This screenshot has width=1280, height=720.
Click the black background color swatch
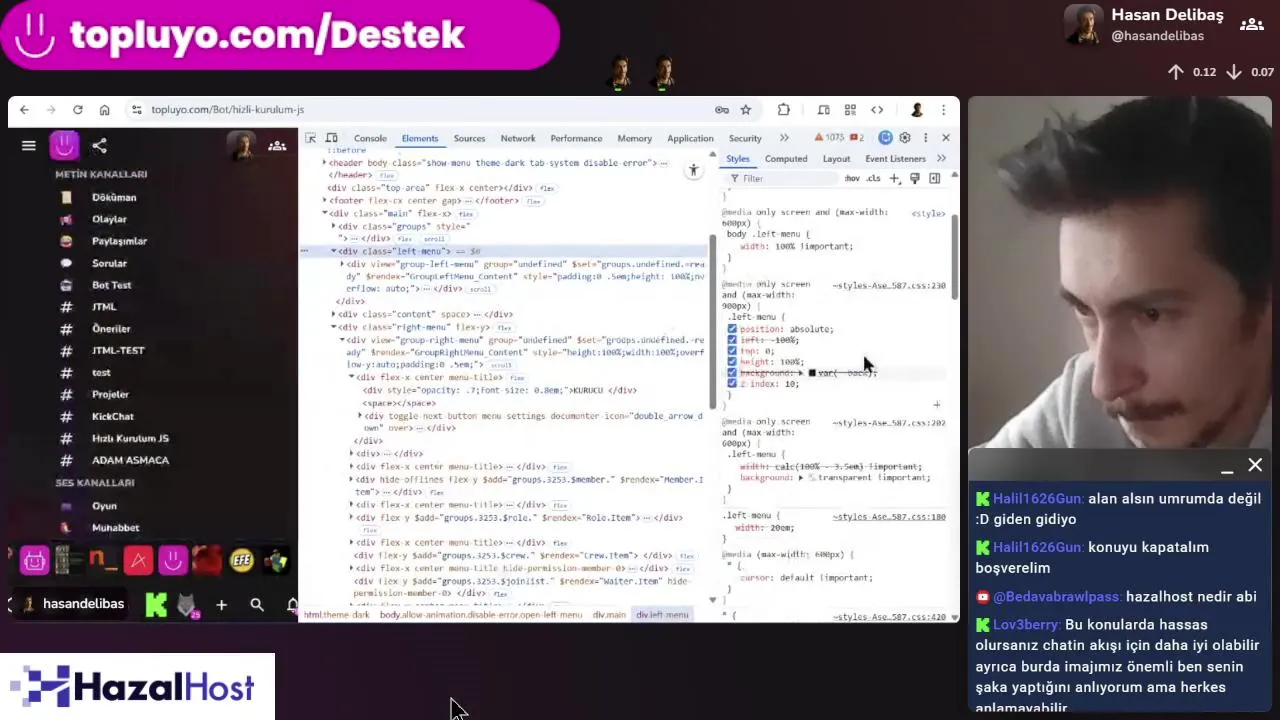click(812, 373)
